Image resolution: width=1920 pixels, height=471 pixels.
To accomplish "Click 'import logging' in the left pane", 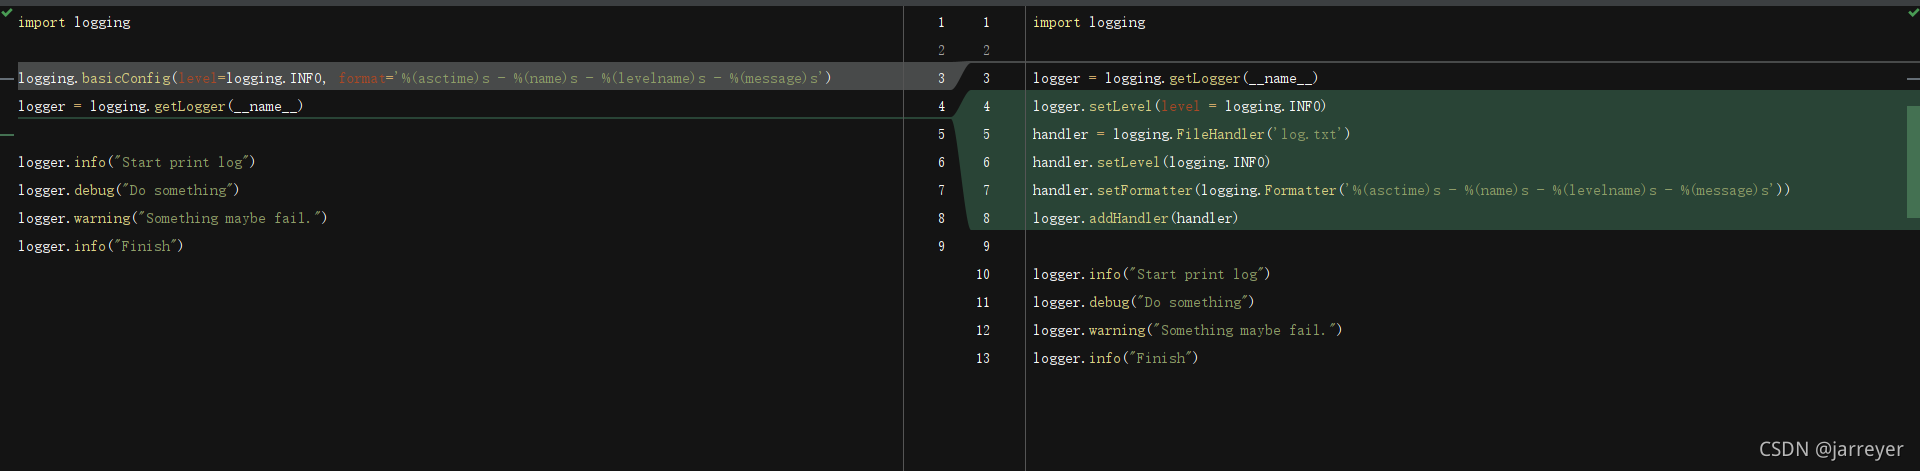I will point(74,22).
